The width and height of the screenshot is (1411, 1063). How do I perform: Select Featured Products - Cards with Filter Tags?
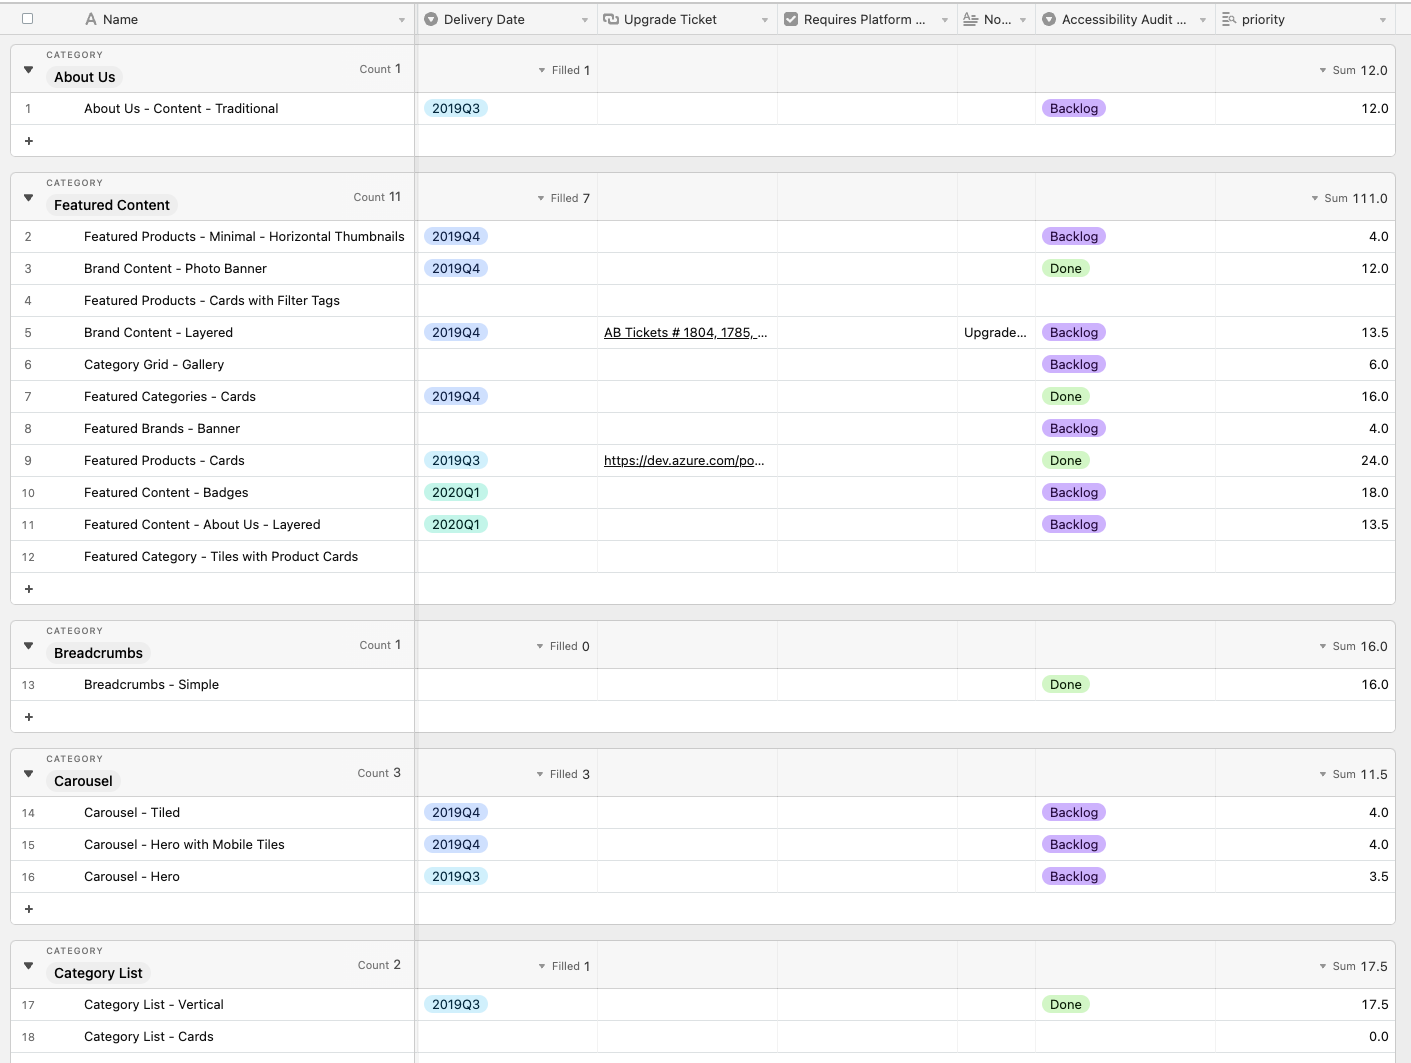click(x=212, y=301)
